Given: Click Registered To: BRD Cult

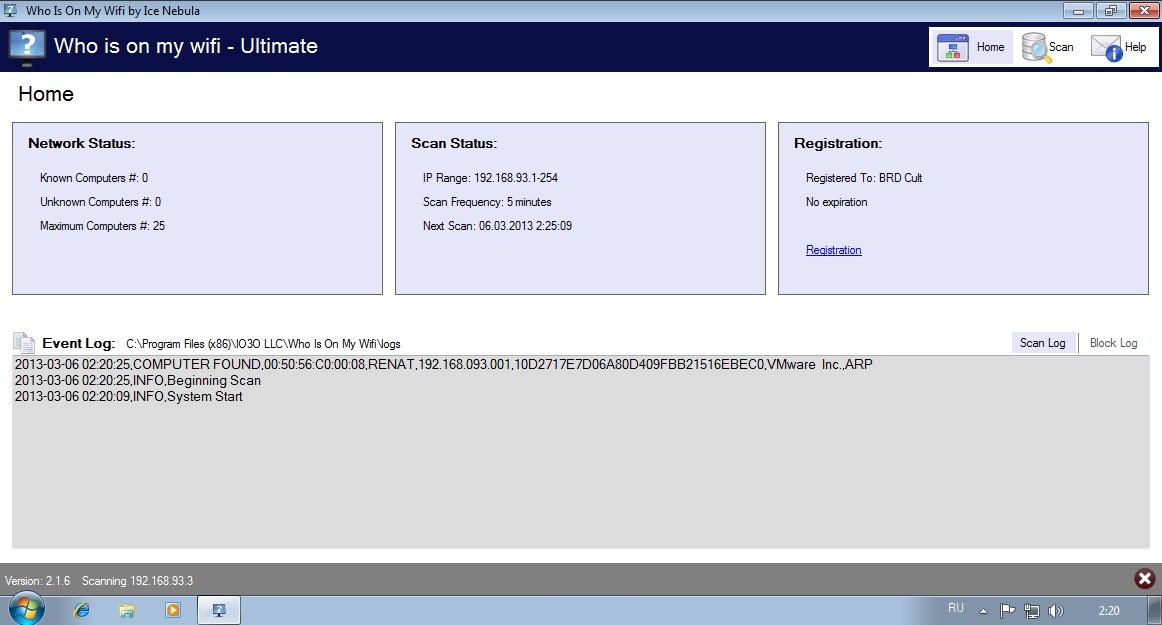Looking at the screenshot, I should tap(864, 178).
